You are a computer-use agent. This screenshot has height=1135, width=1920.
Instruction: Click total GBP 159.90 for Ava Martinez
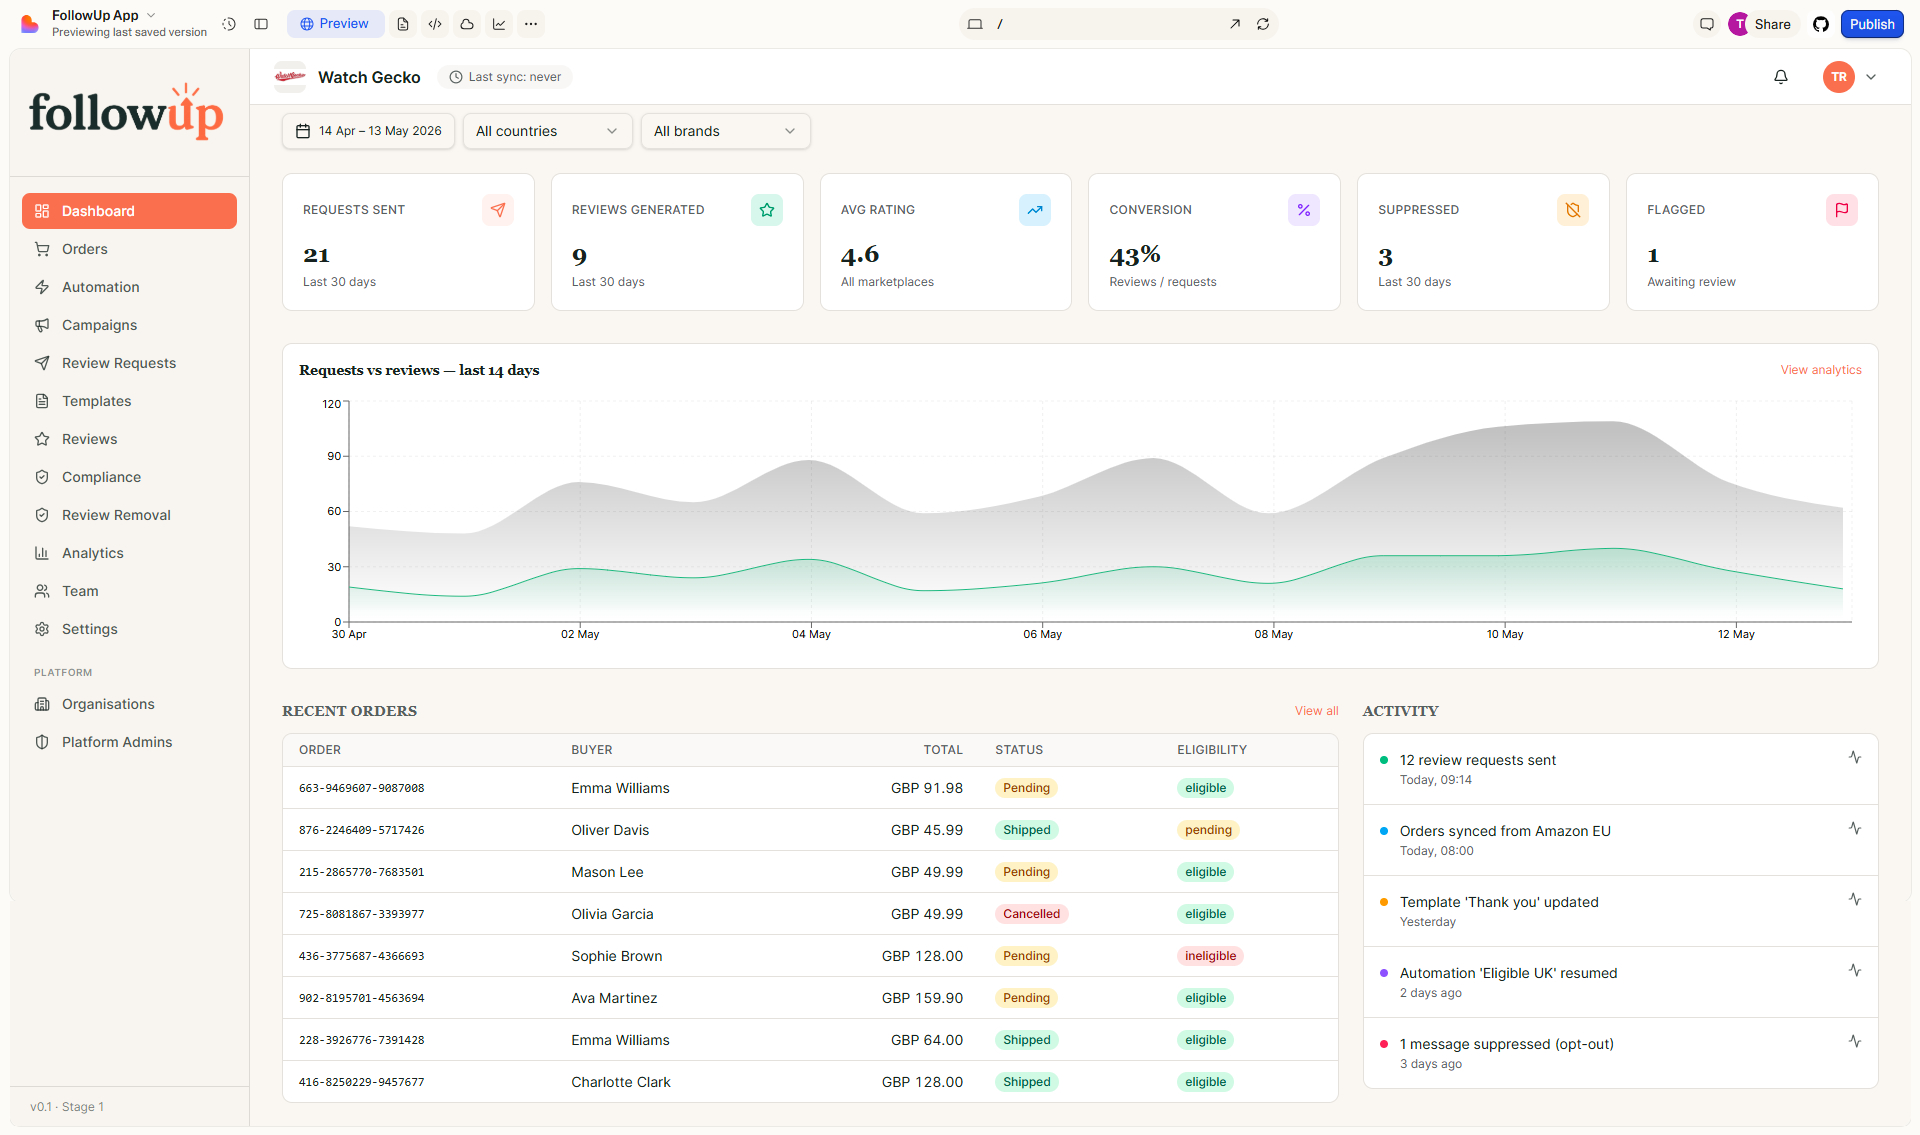[x=922, y=998]
